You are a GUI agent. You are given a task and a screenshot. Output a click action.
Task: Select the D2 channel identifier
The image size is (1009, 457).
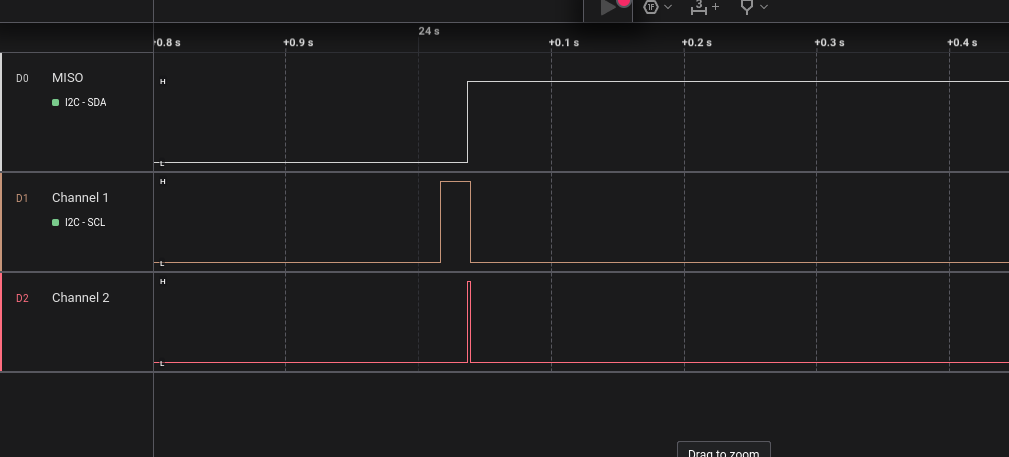tap(22, 298)
